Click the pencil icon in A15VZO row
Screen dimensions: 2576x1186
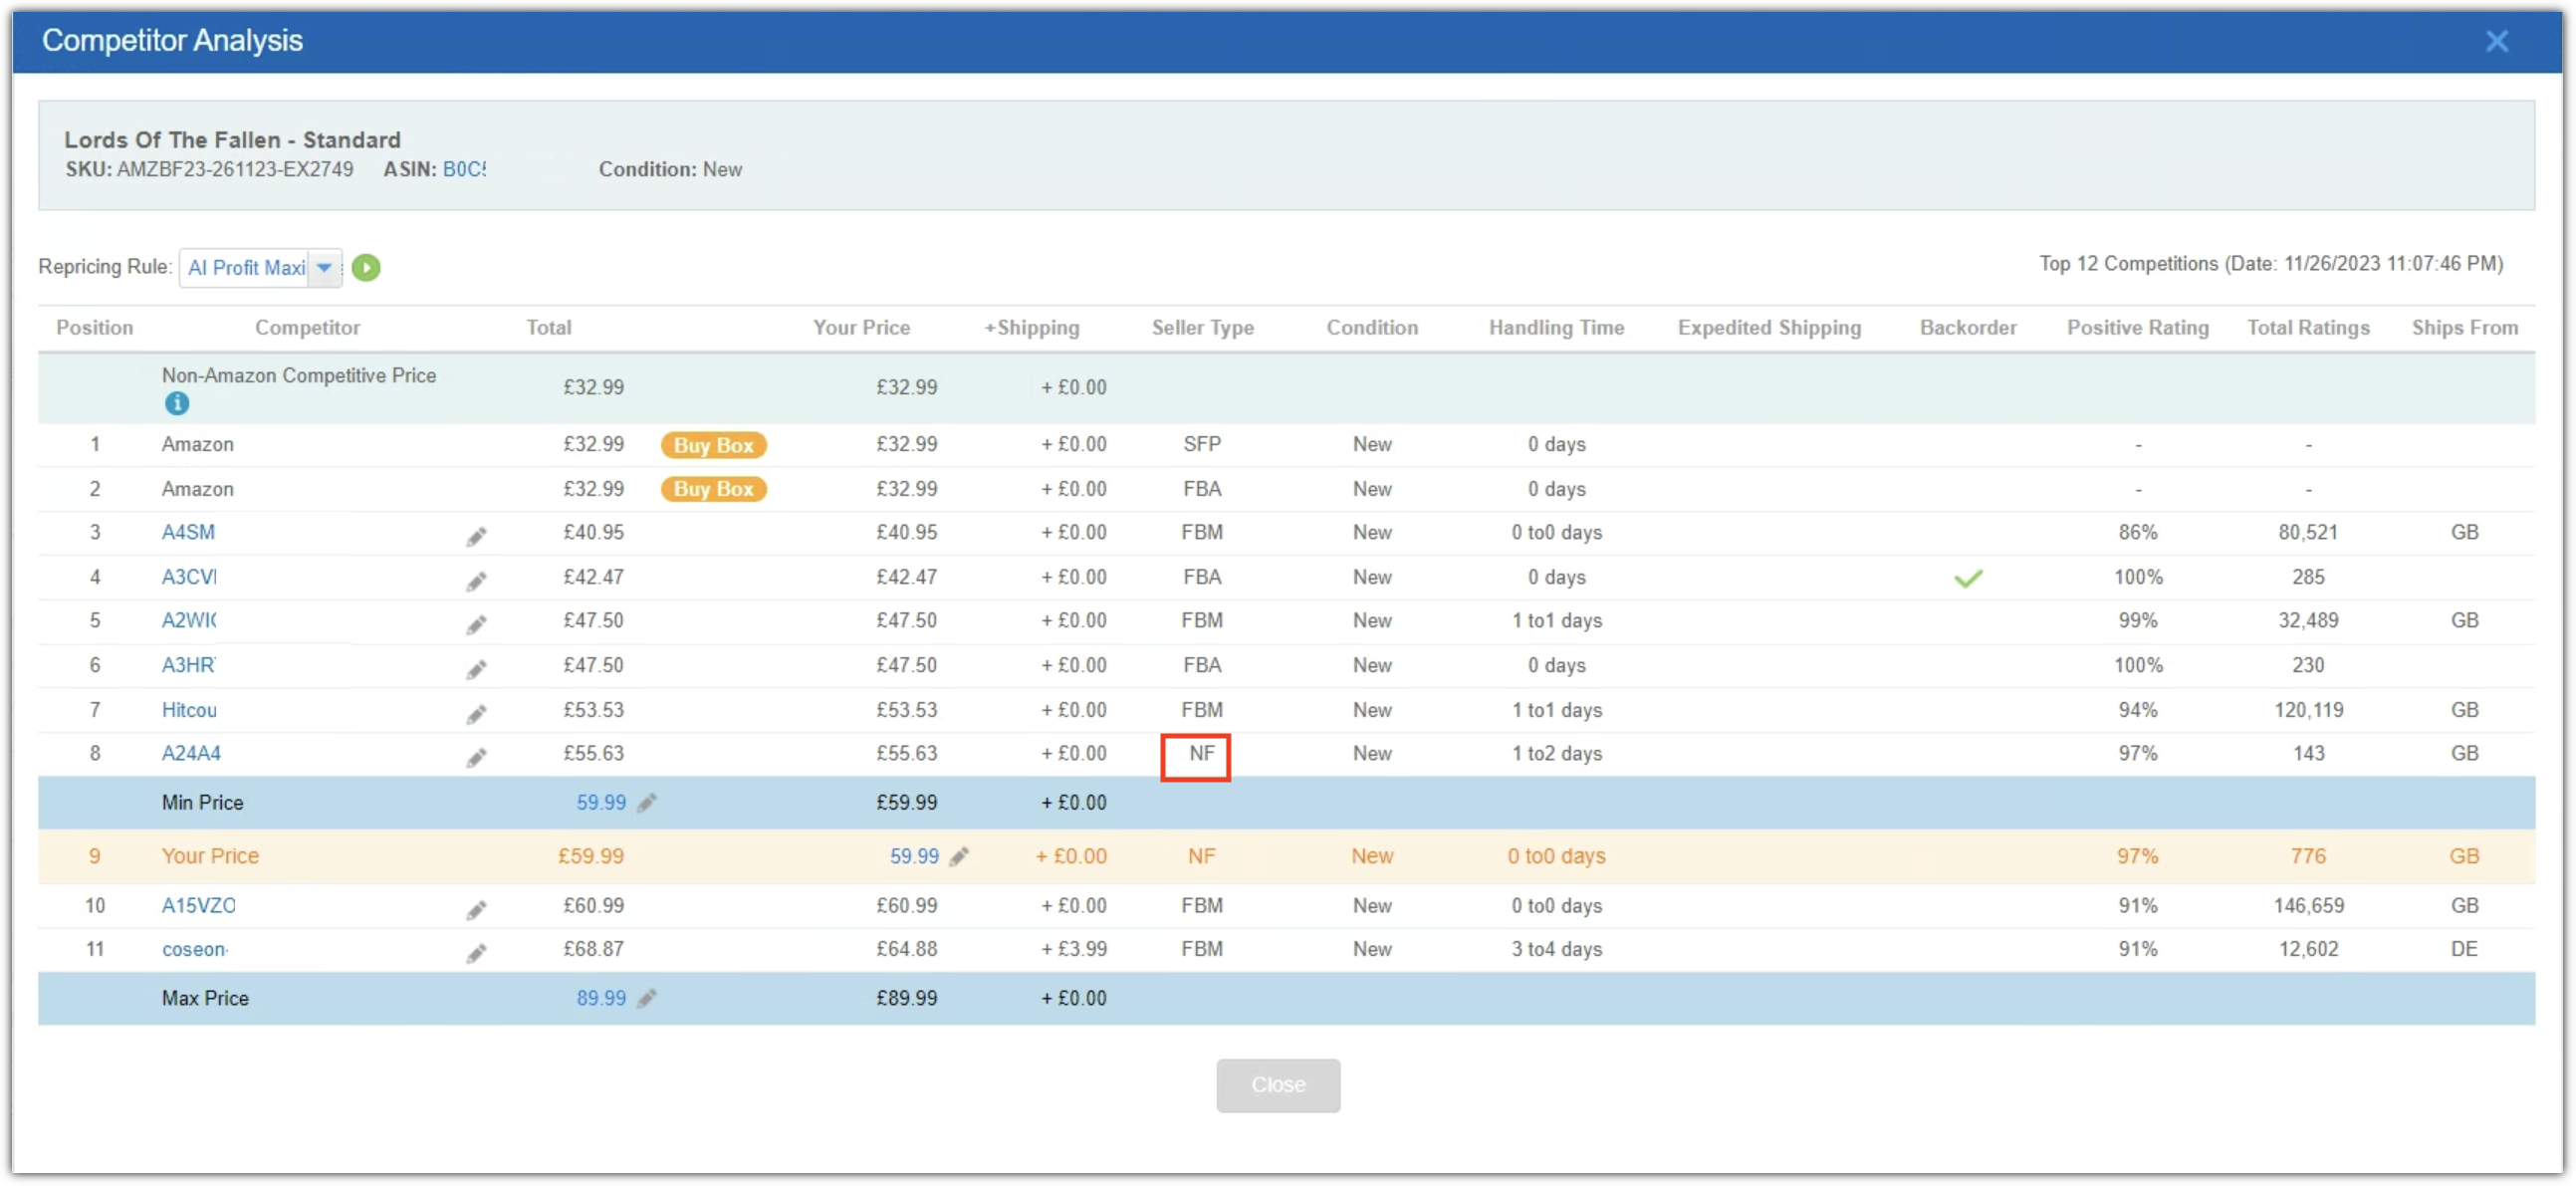click(476, 910)
